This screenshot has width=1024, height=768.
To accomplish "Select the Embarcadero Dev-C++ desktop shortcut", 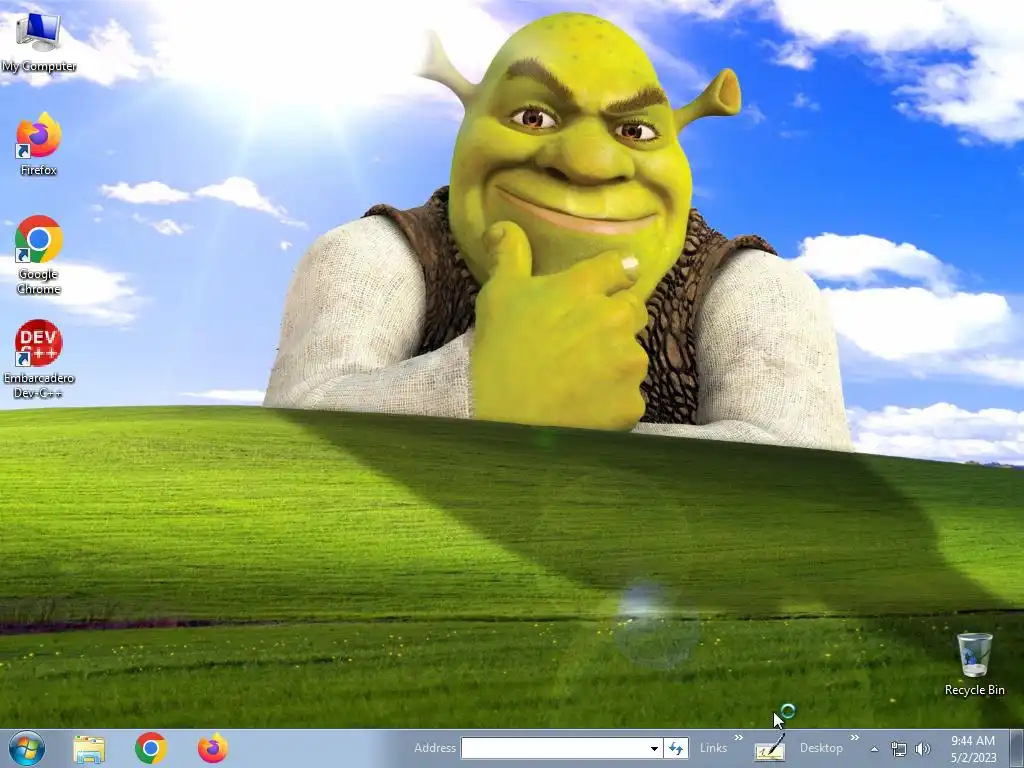I will pyautogui.click(x=39, y=359).
